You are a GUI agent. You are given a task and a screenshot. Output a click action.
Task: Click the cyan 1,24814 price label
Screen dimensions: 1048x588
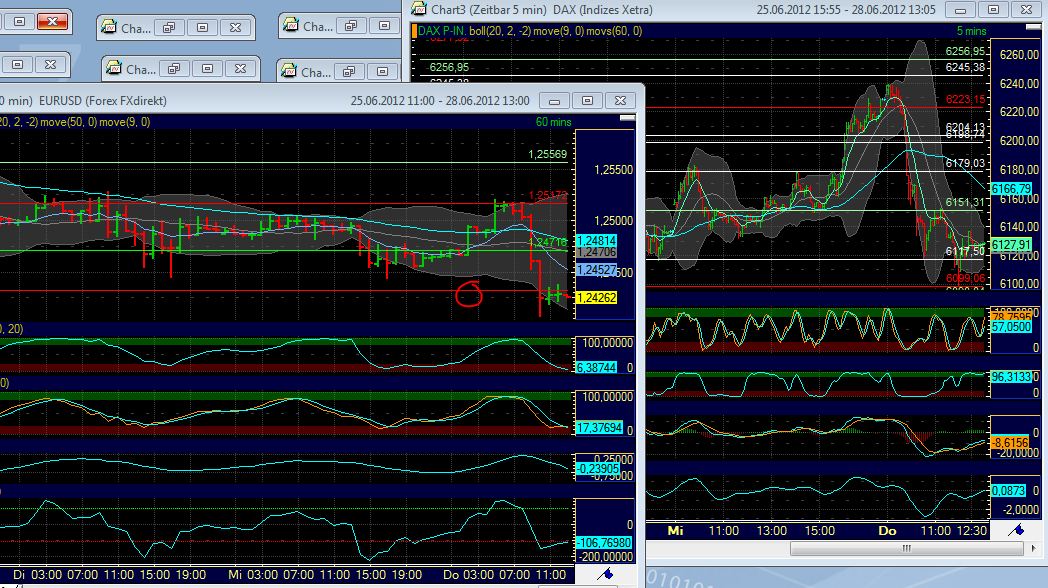pyautogui.click(x=596, y=241)
